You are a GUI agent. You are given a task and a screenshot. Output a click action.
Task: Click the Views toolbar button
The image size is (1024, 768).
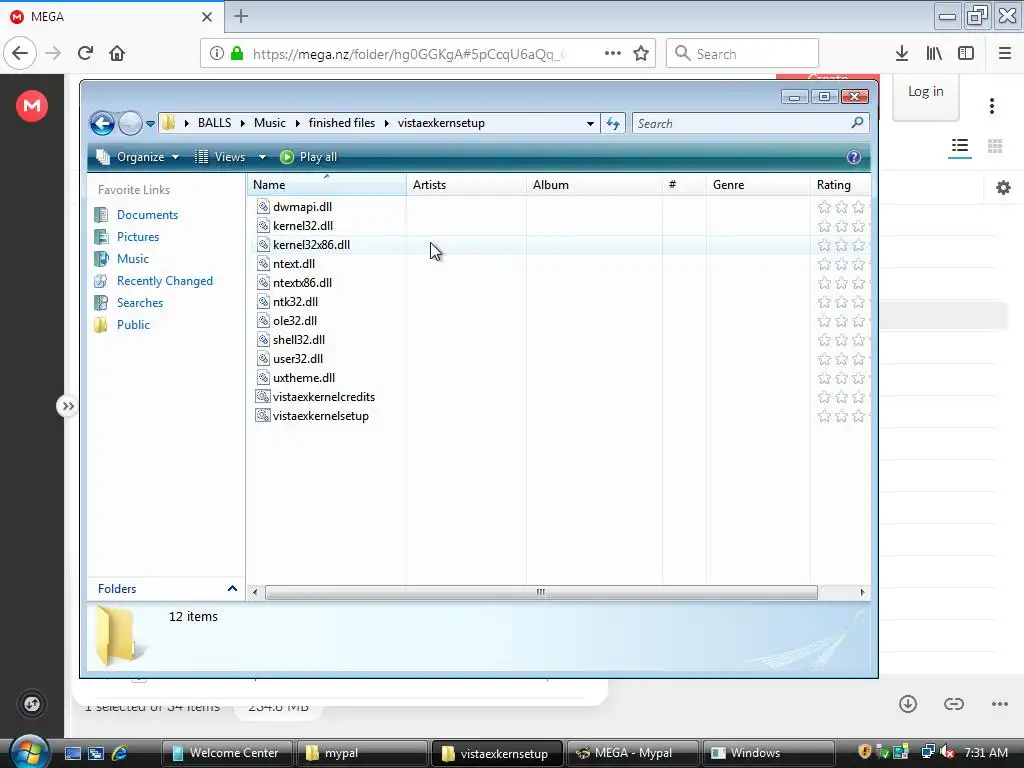[x=220, y=157]
